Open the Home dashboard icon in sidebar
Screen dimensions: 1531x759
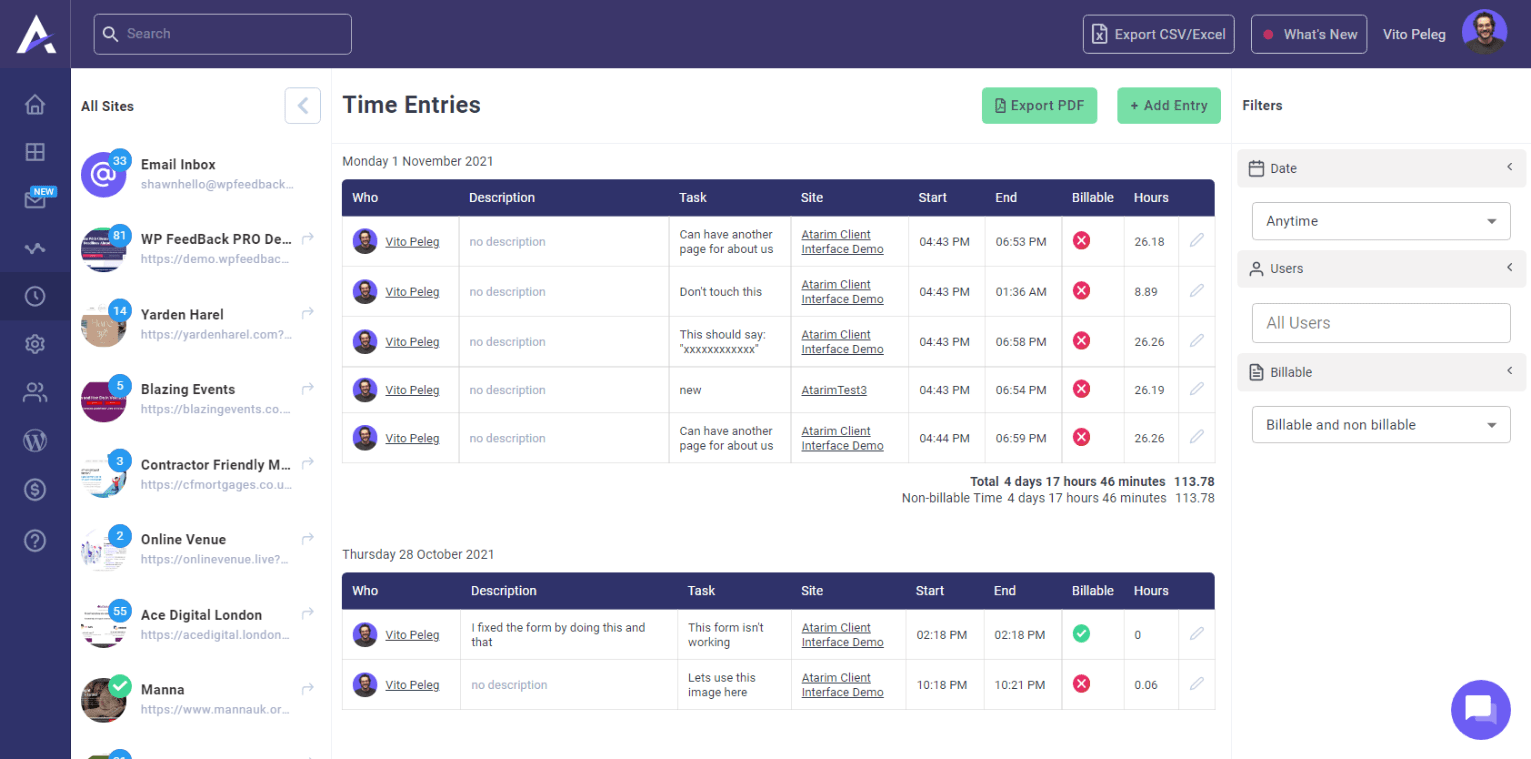click(35, 105)
